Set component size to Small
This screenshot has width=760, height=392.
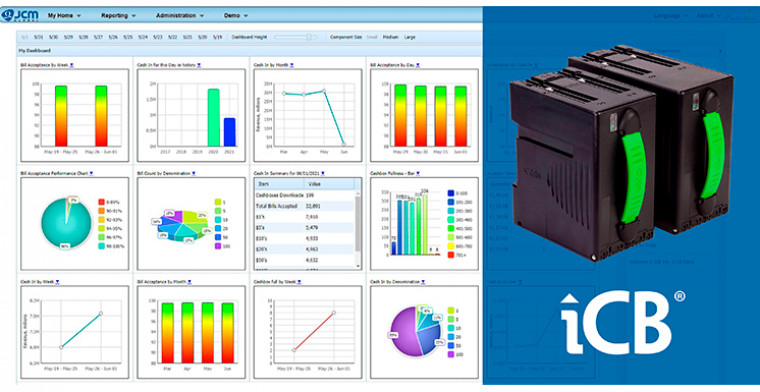point(372,37)
